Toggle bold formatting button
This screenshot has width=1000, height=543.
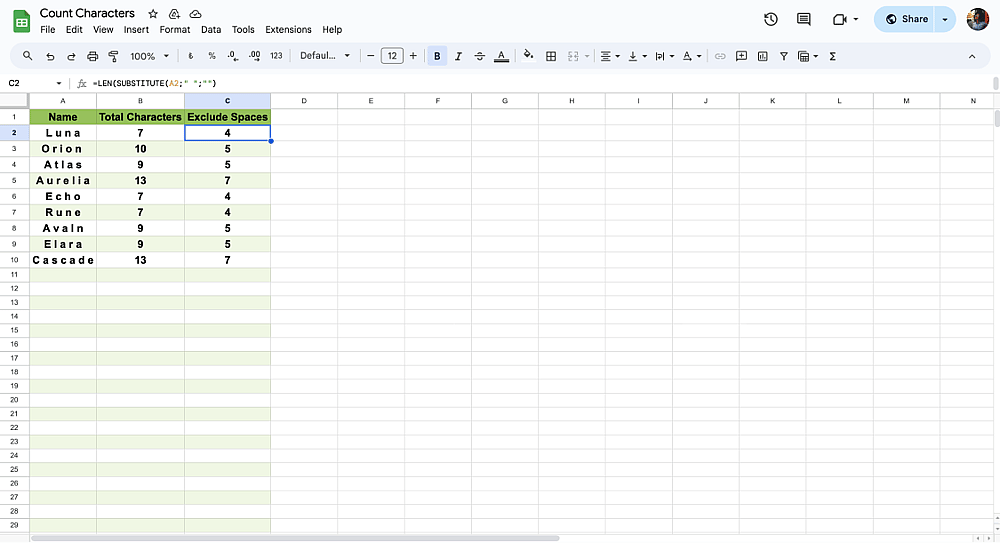[437, 56]
